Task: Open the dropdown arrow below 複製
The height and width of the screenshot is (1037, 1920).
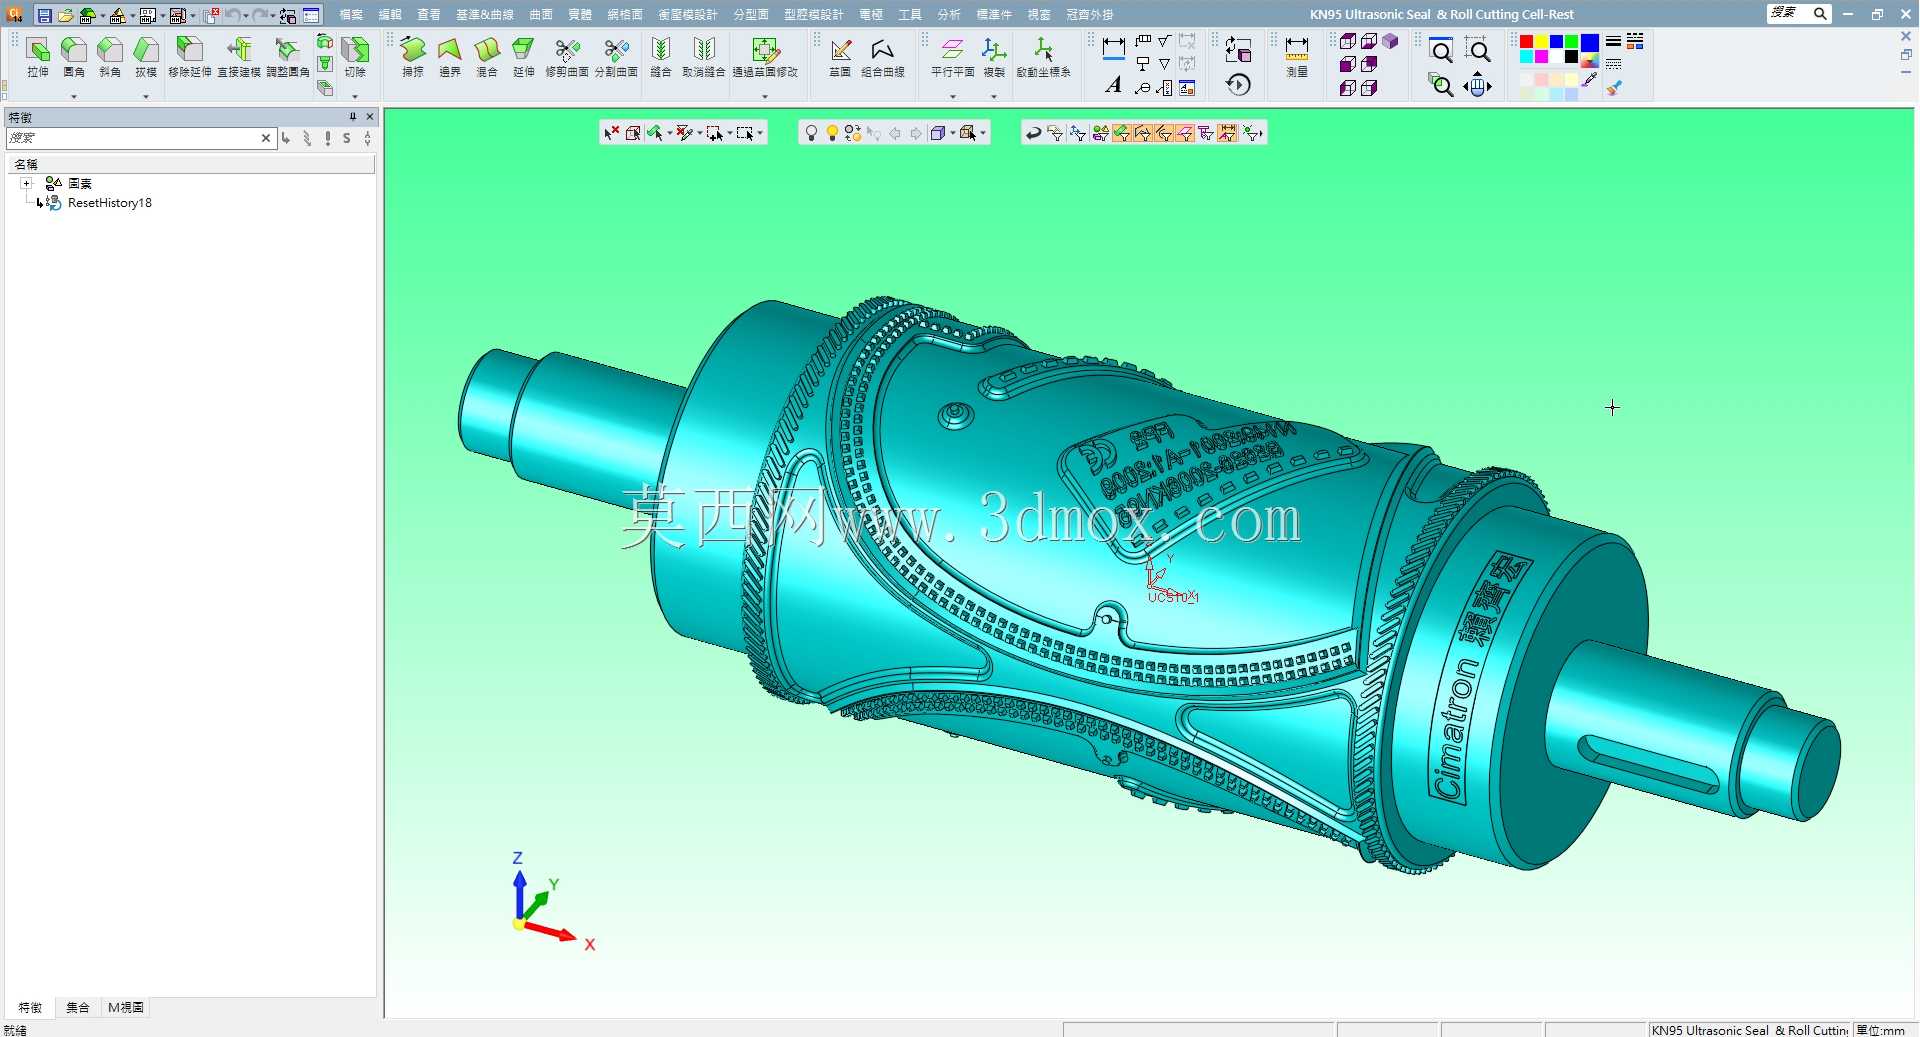Action: [994, 96]
